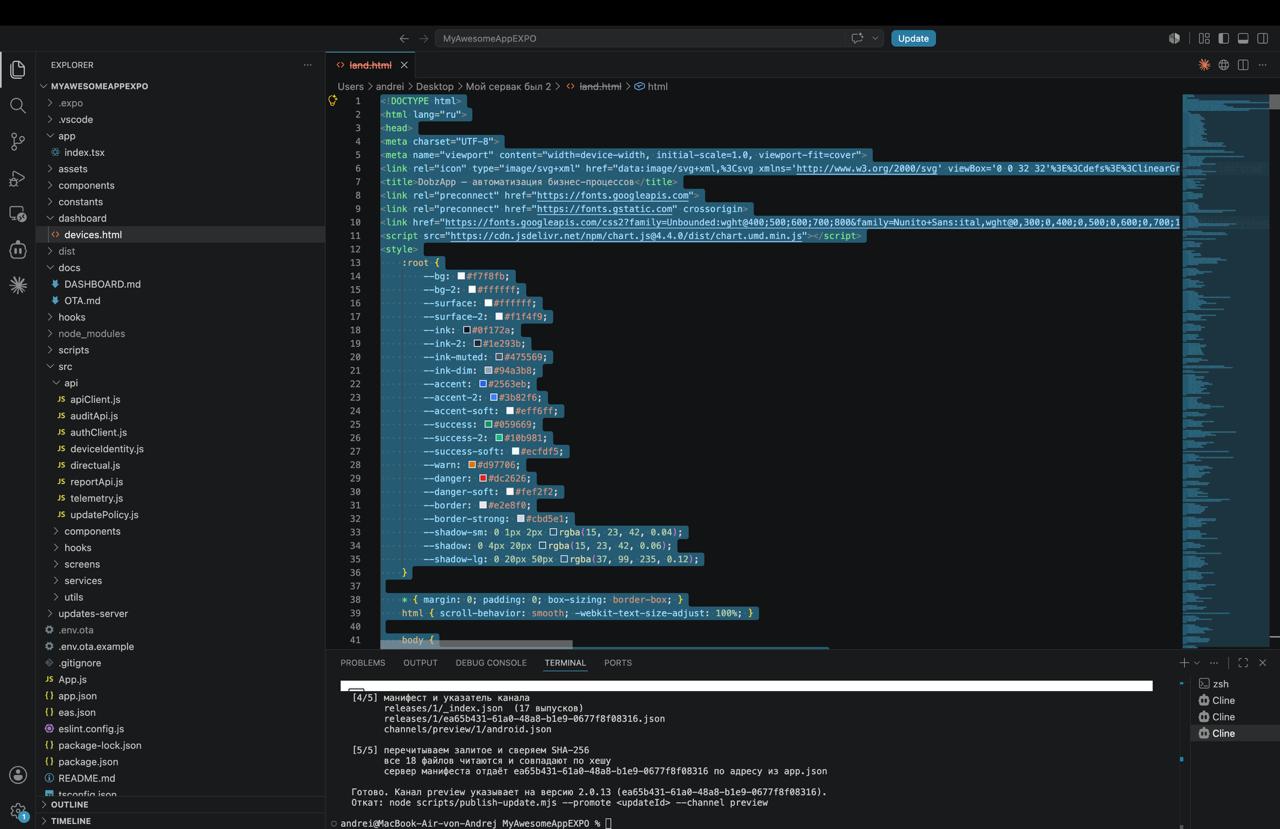Open the color picker for --warn #d97706
The width and height of the screenshot is (1280, 829).
coord(472,465)
